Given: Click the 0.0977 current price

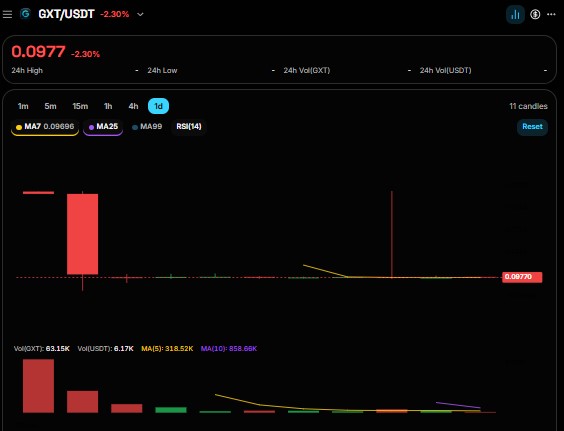Looking at the screenshot, I should tap(38, 52).
